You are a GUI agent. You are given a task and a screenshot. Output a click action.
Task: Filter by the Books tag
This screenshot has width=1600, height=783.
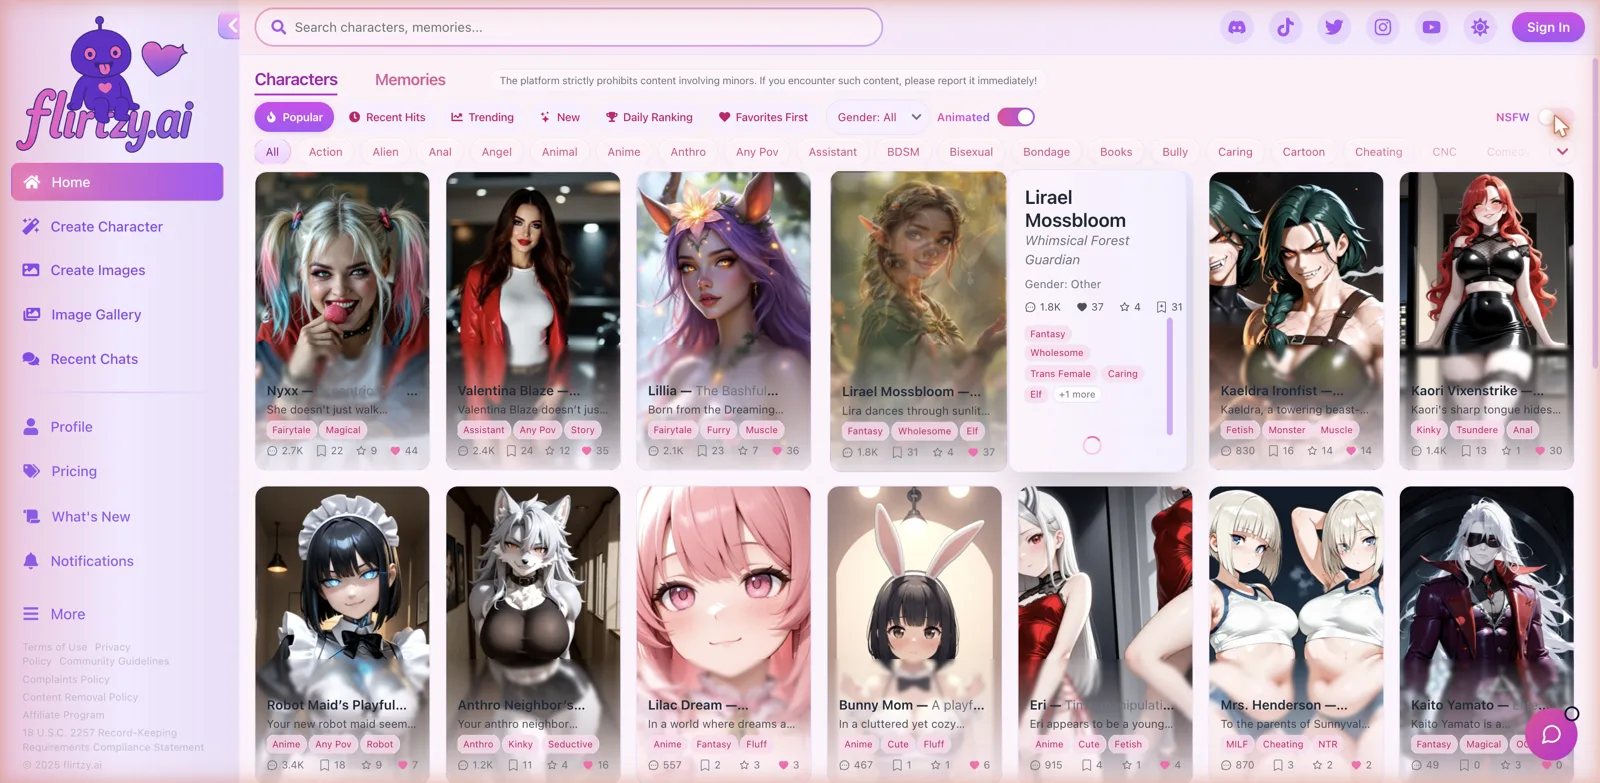(1116, 152)
